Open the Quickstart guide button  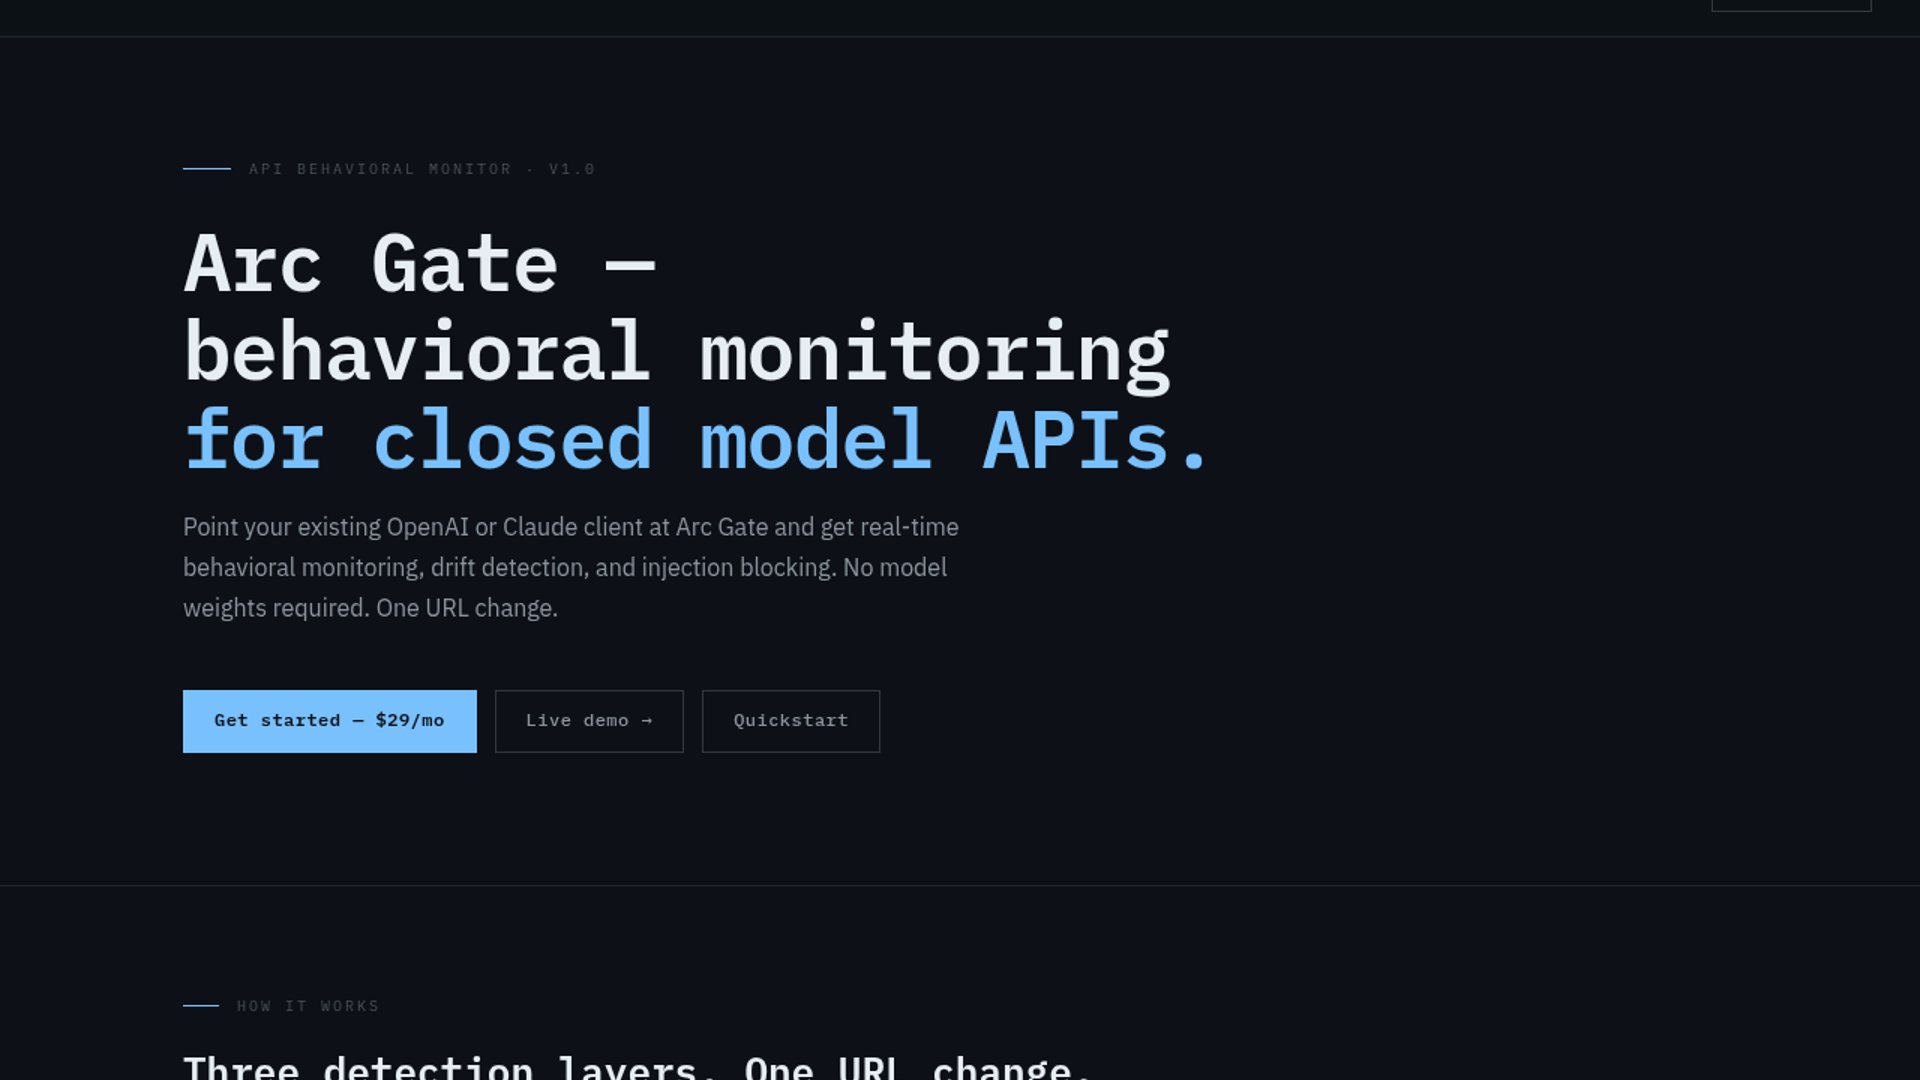790,721
